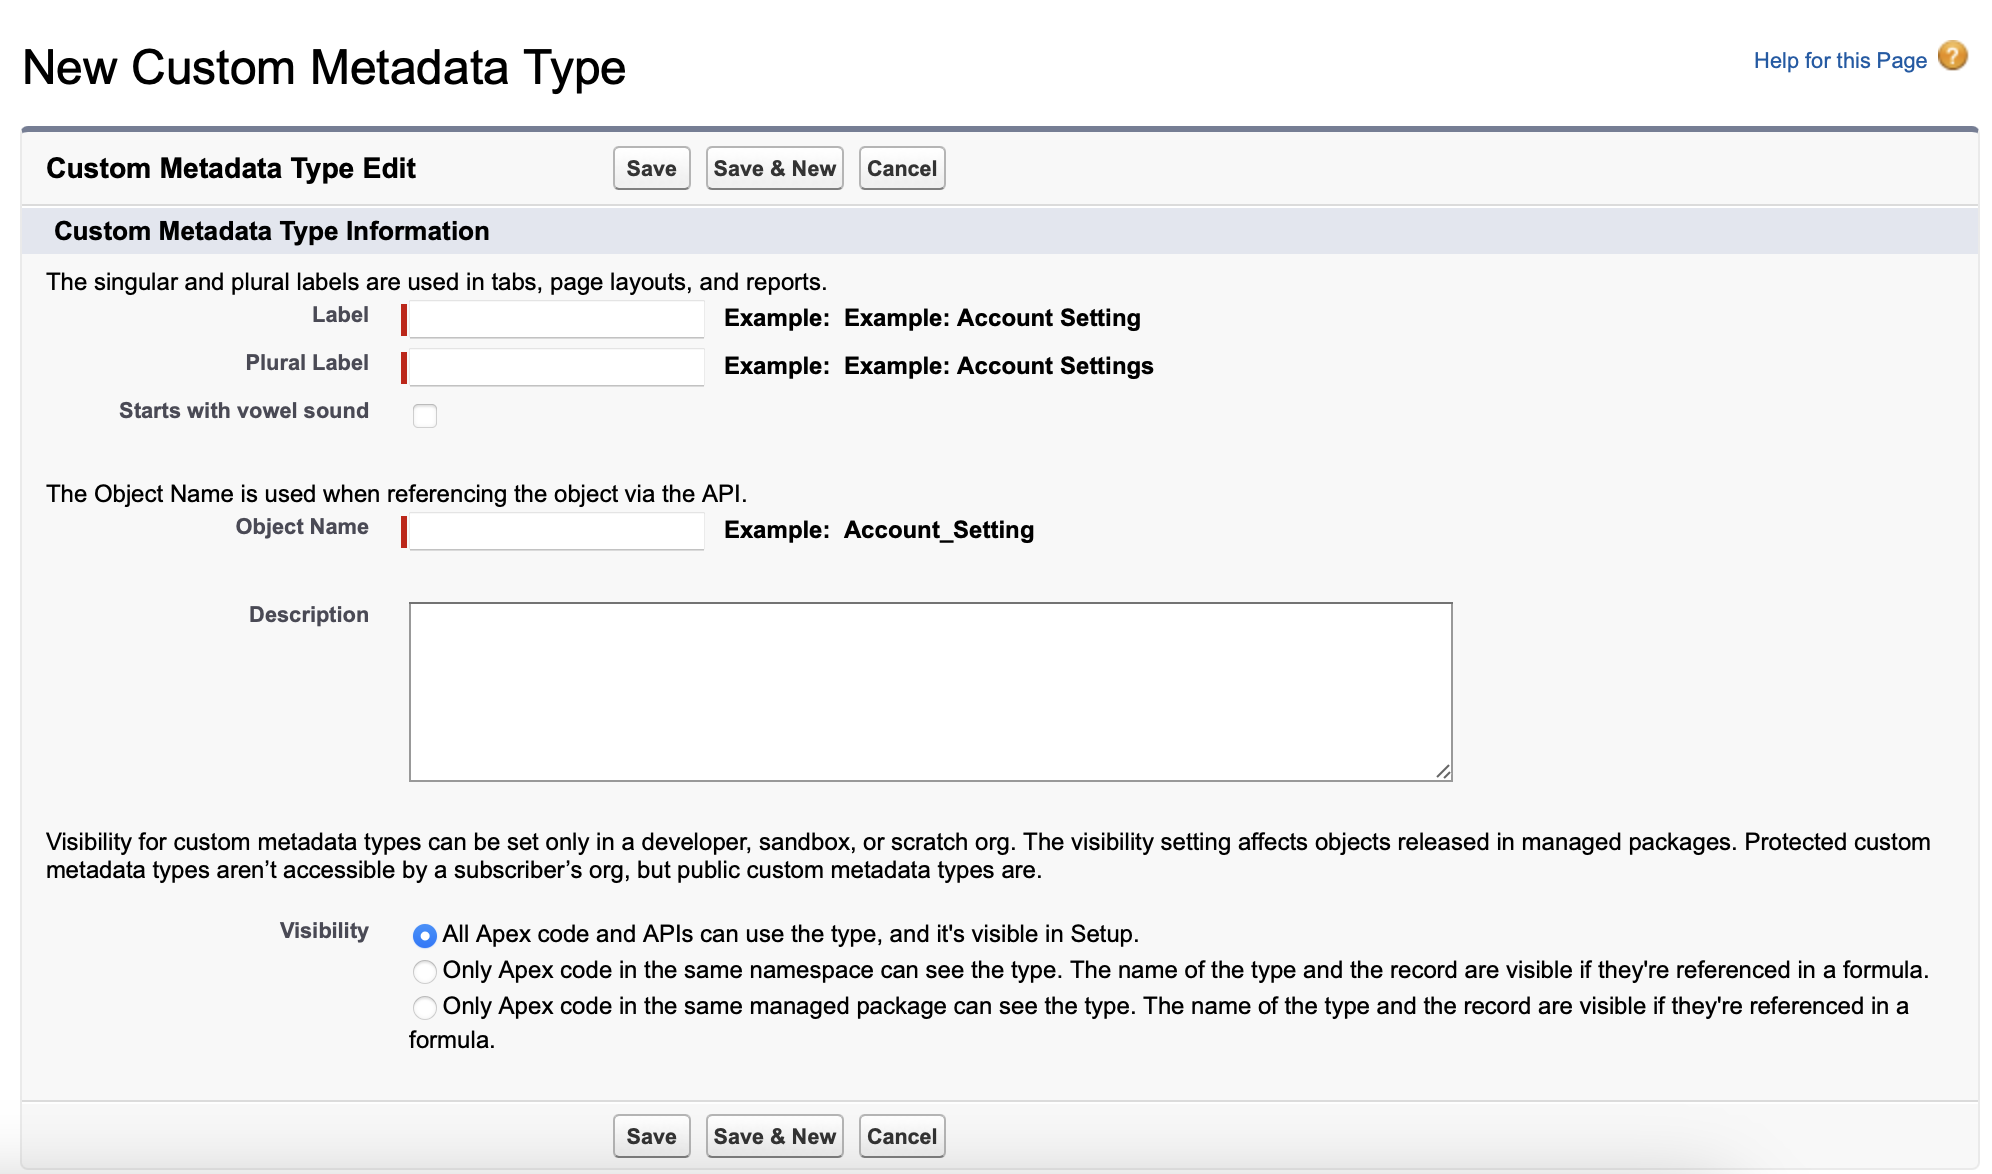
Task: Select visibility limited to same managed package
Action: pos(425,1007)
